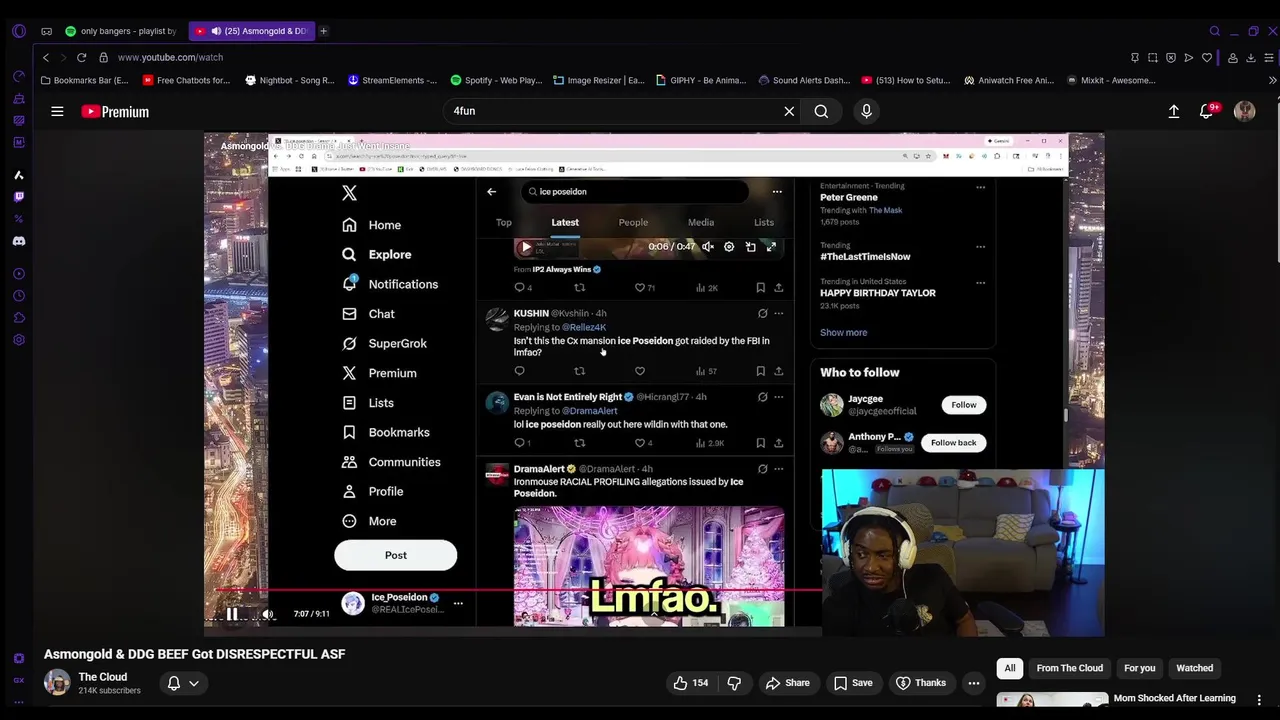Image resolution: width=1280 pixels, height=720 pixels.
Task: Switch to only bangers Spotify tab
Action: tap(120, 31)
